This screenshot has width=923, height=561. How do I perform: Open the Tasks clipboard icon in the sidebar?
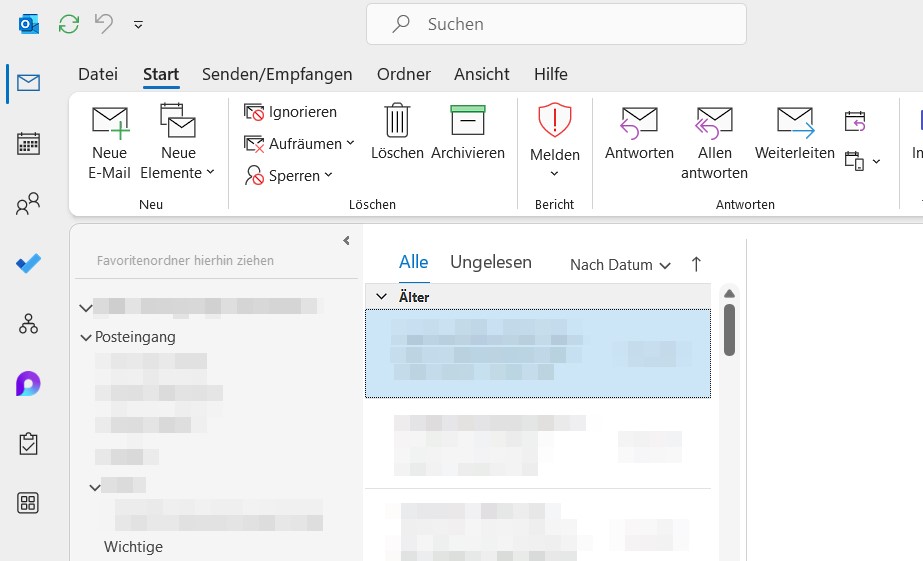pyautogui.click(x=28, y=444)
